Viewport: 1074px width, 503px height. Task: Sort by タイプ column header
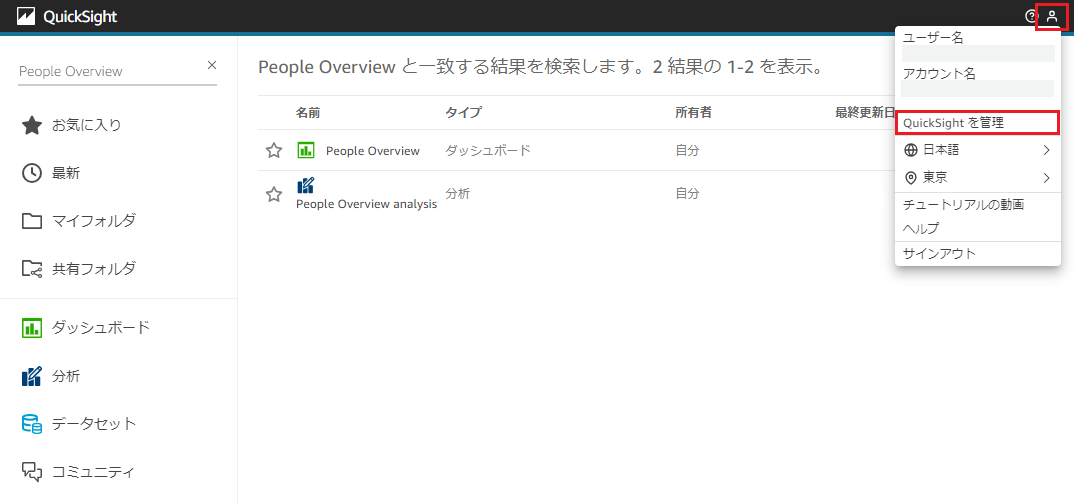pyautogui.click(x=463, y=112)
